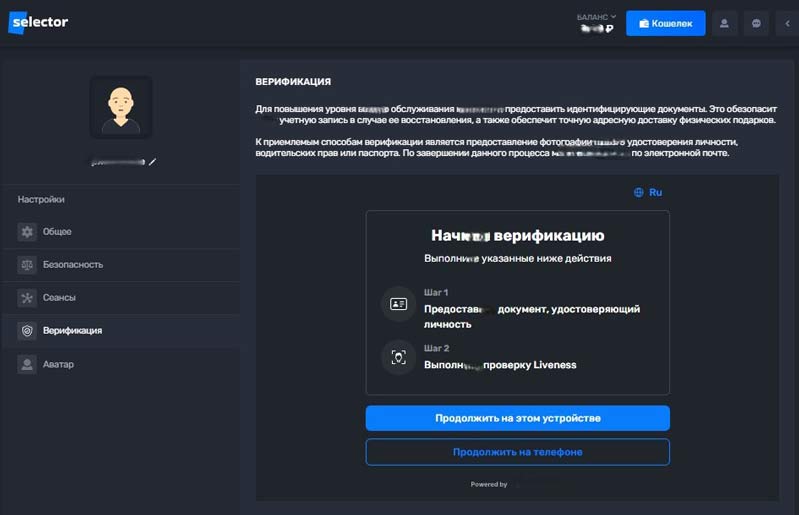Viewport: 799px width, 515px height.
Task: Click the Шаг 1 label
Action: tap(436, 292)
